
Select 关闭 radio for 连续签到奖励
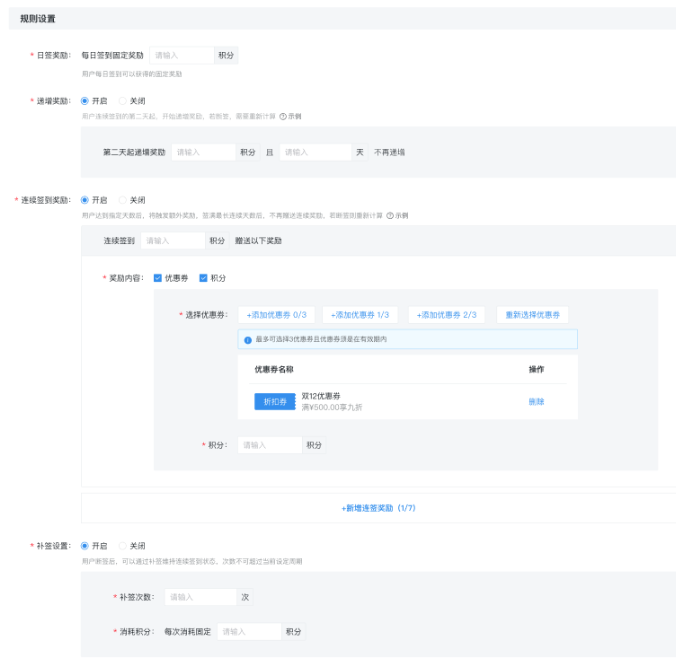(123, 200)
